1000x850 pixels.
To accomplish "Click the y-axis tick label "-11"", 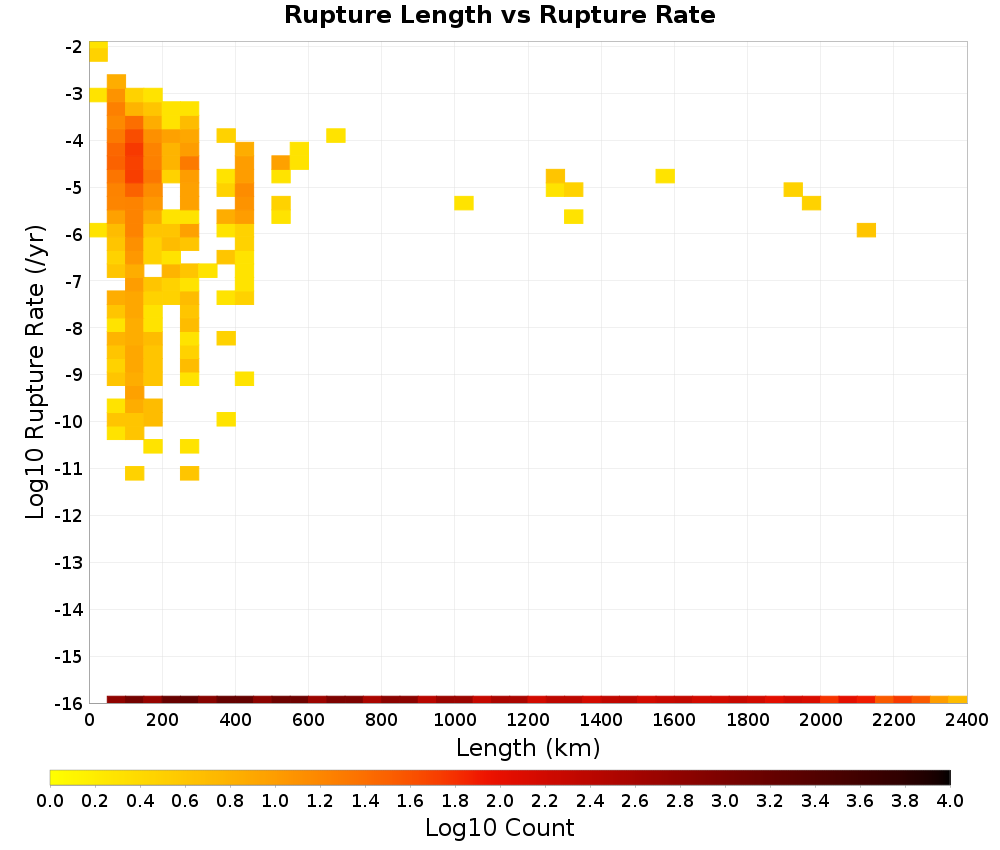I will [x=69, y=469].
